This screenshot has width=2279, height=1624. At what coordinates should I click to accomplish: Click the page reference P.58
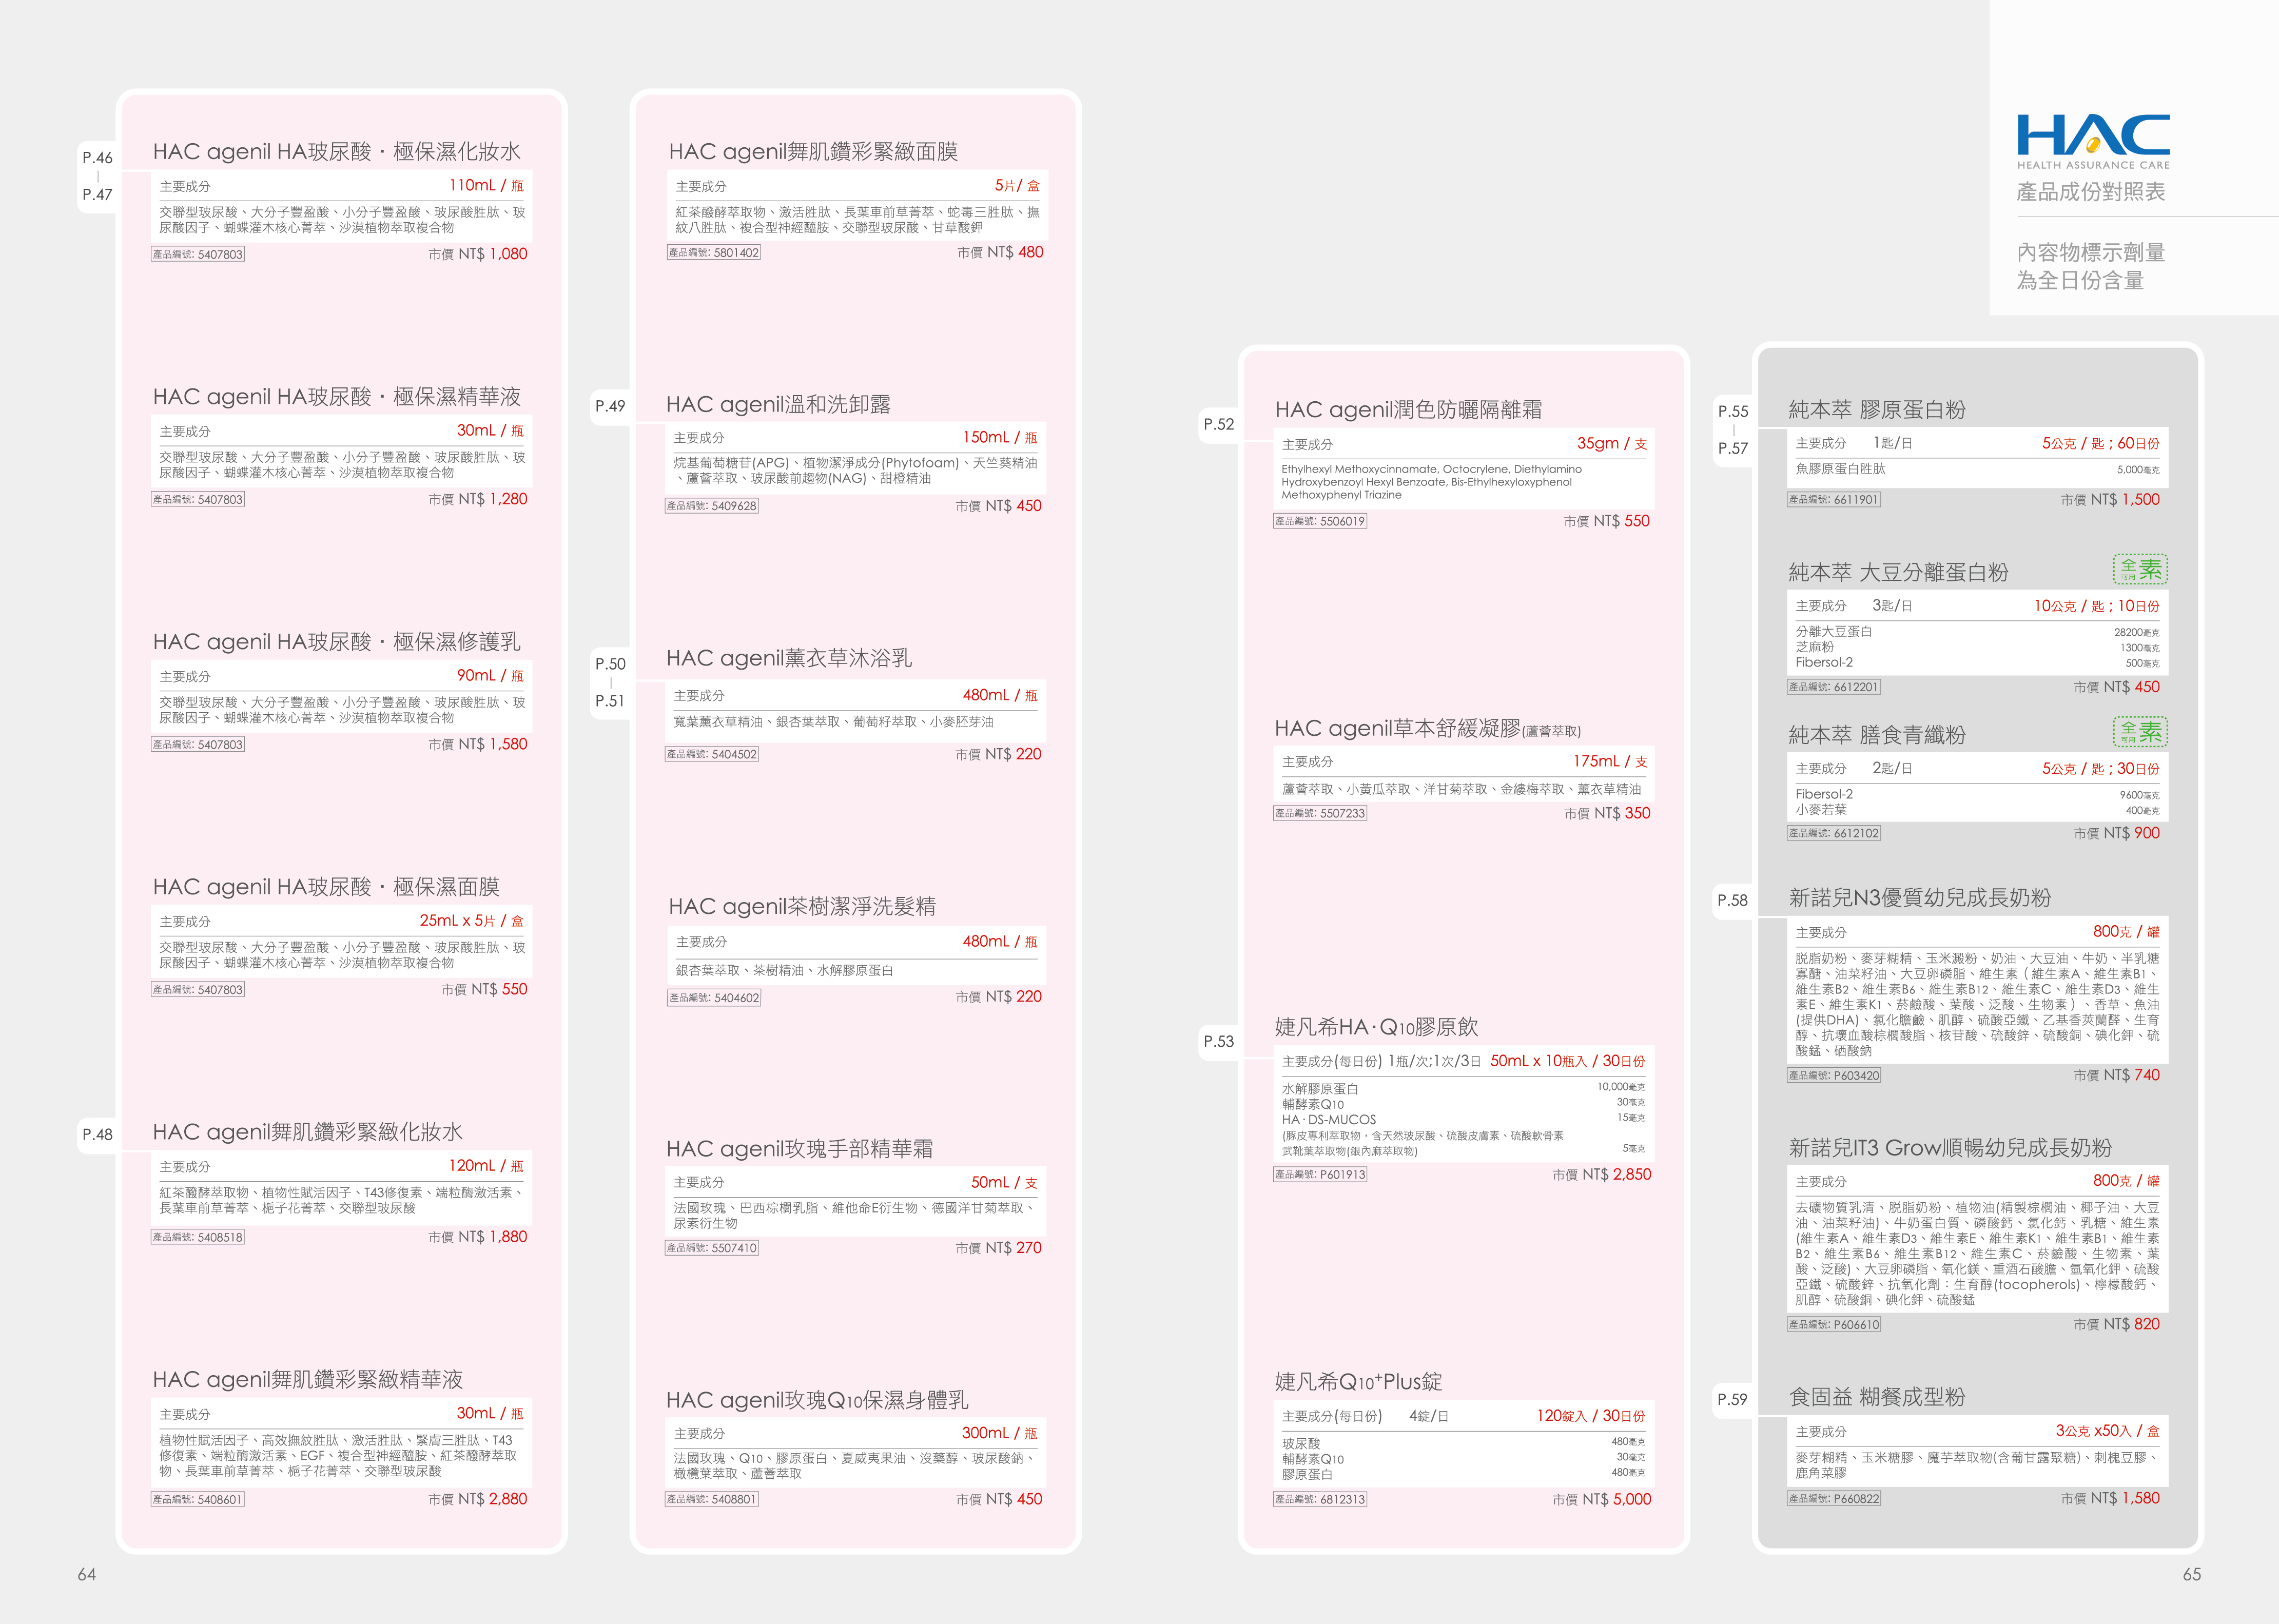1733,900
